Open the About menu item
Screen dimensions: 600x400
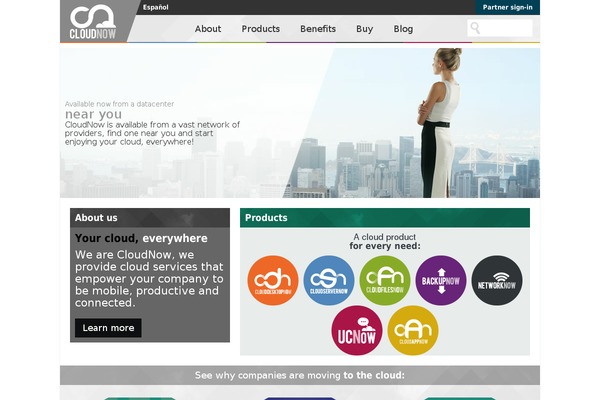click(208, 29)
